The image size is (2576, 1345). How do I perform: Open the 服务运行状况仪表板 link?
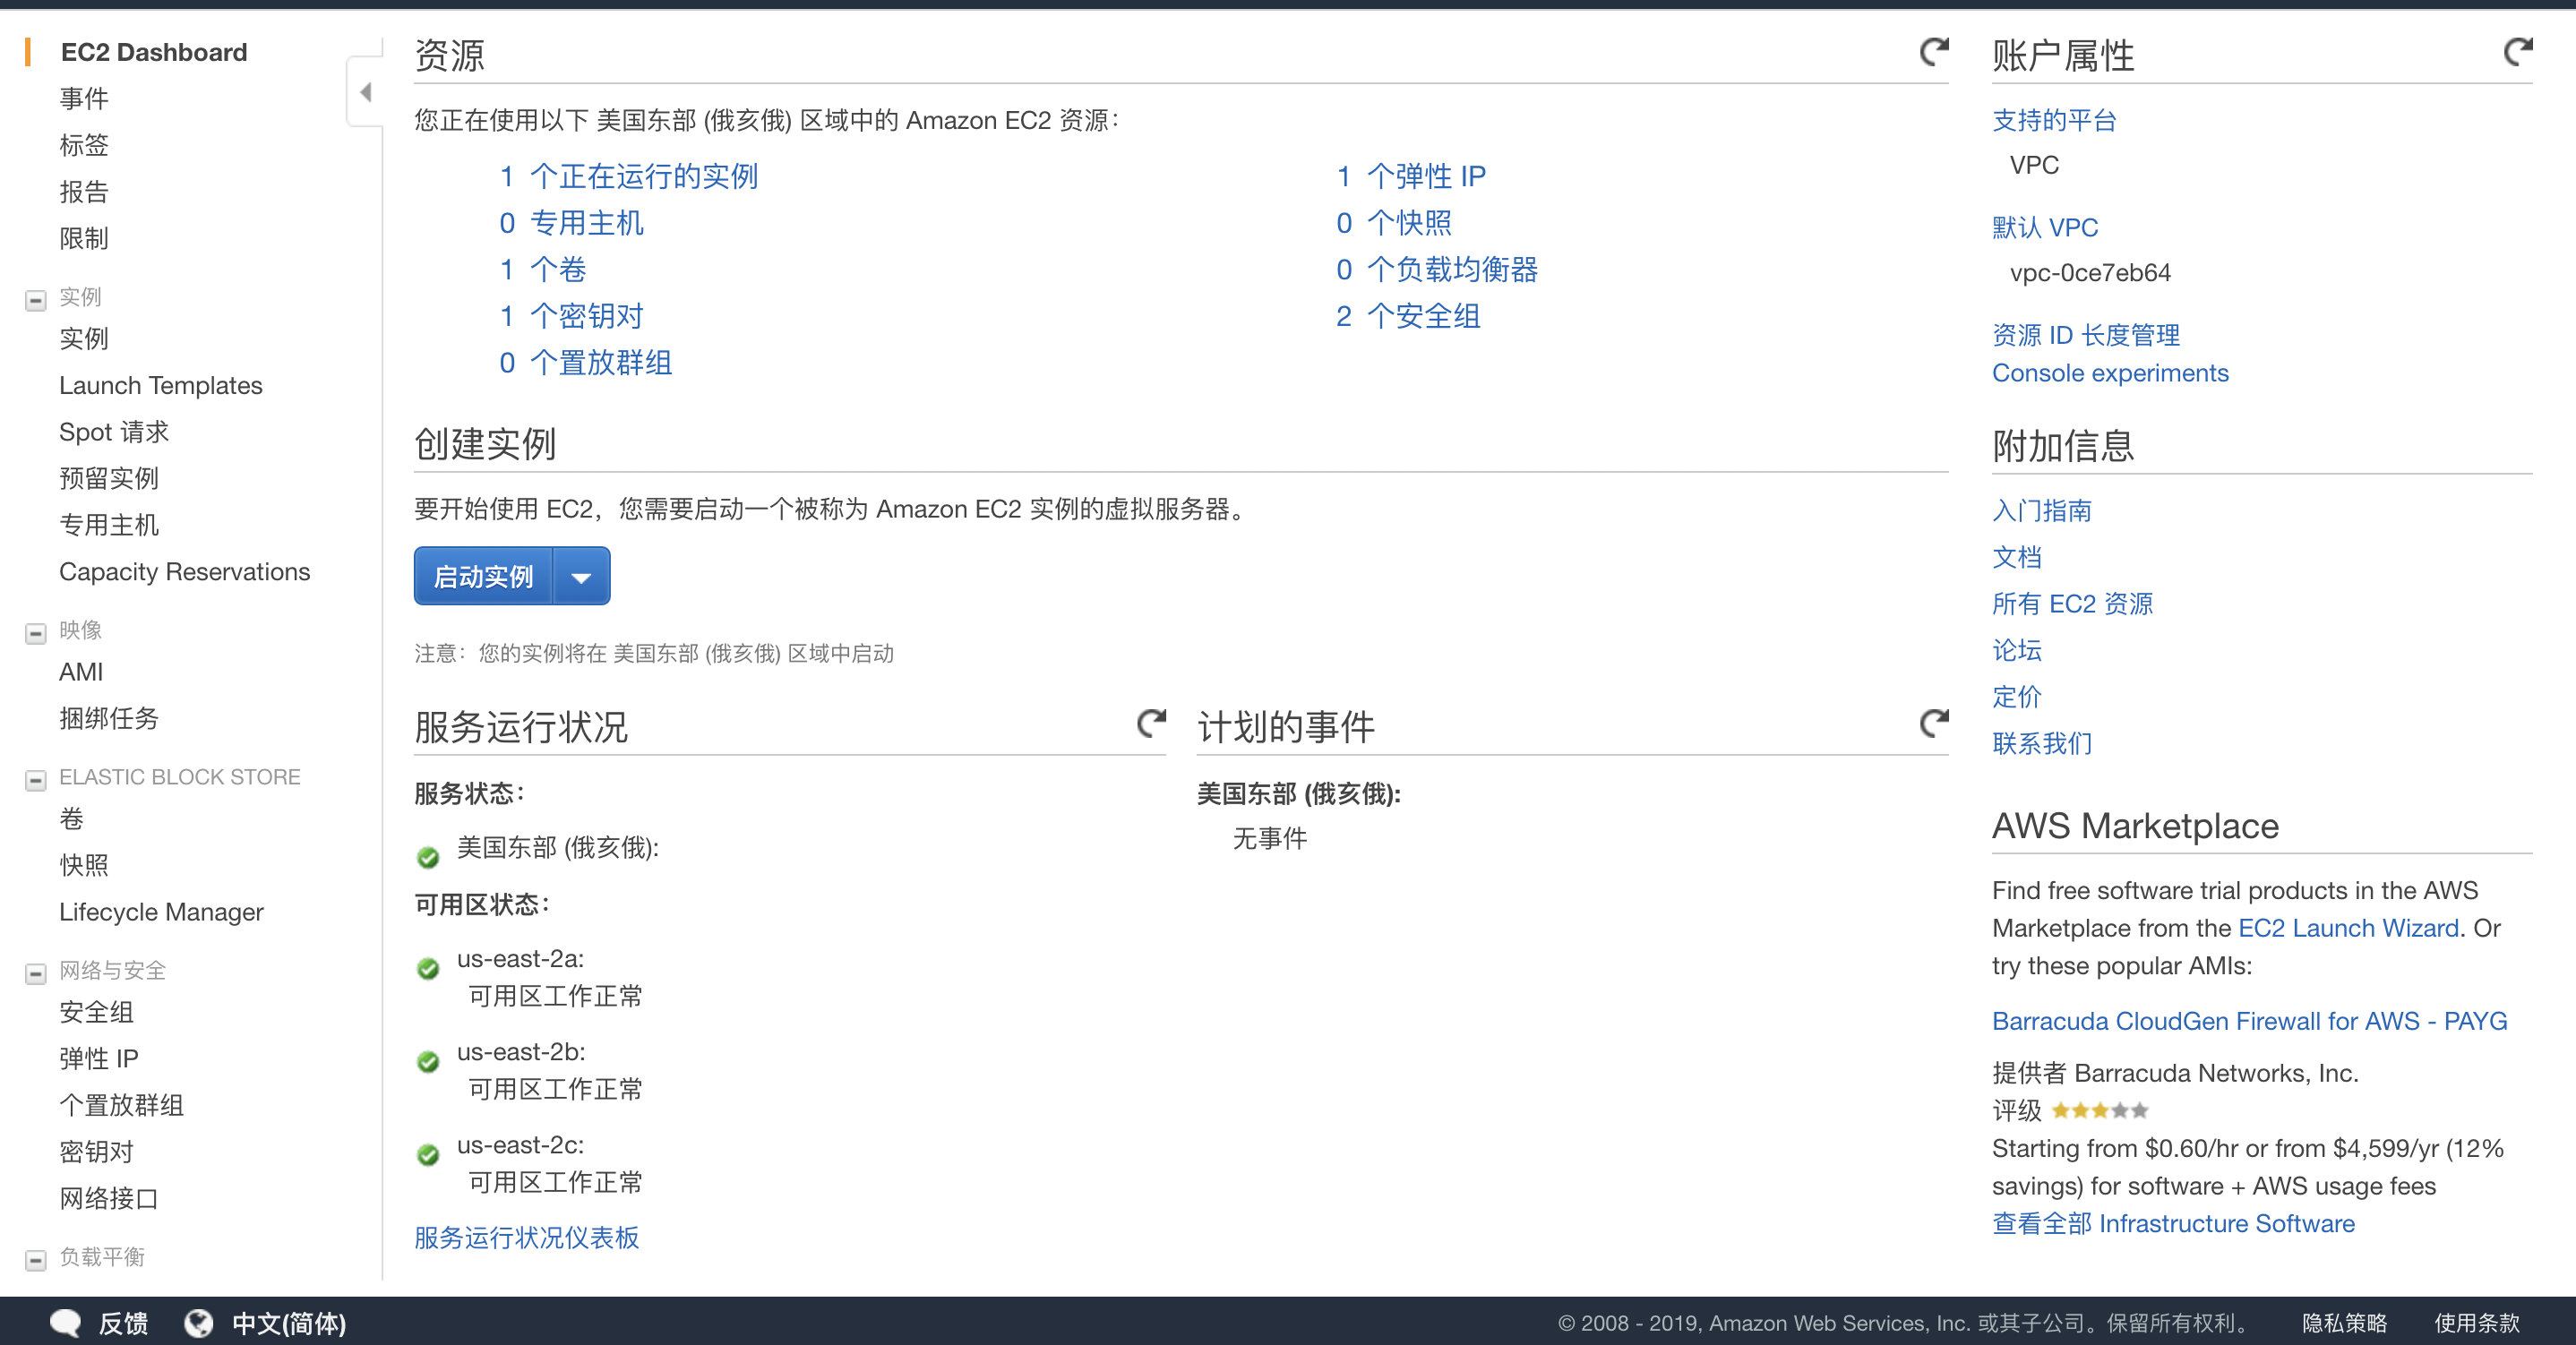pyautogui.click(x=526, y=1238)
